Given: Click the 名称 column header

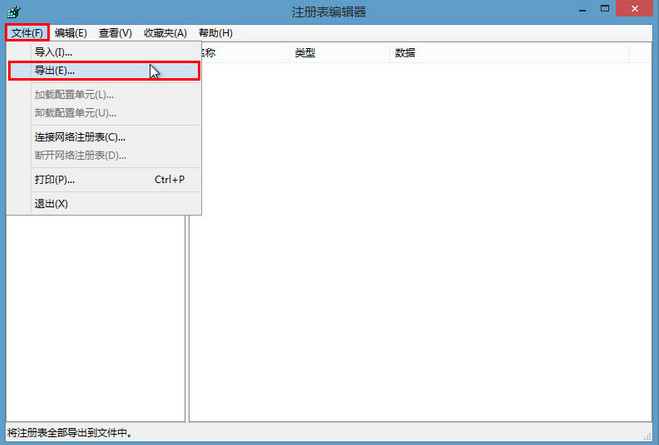Looking at the screenshot, I should [245, 53].
